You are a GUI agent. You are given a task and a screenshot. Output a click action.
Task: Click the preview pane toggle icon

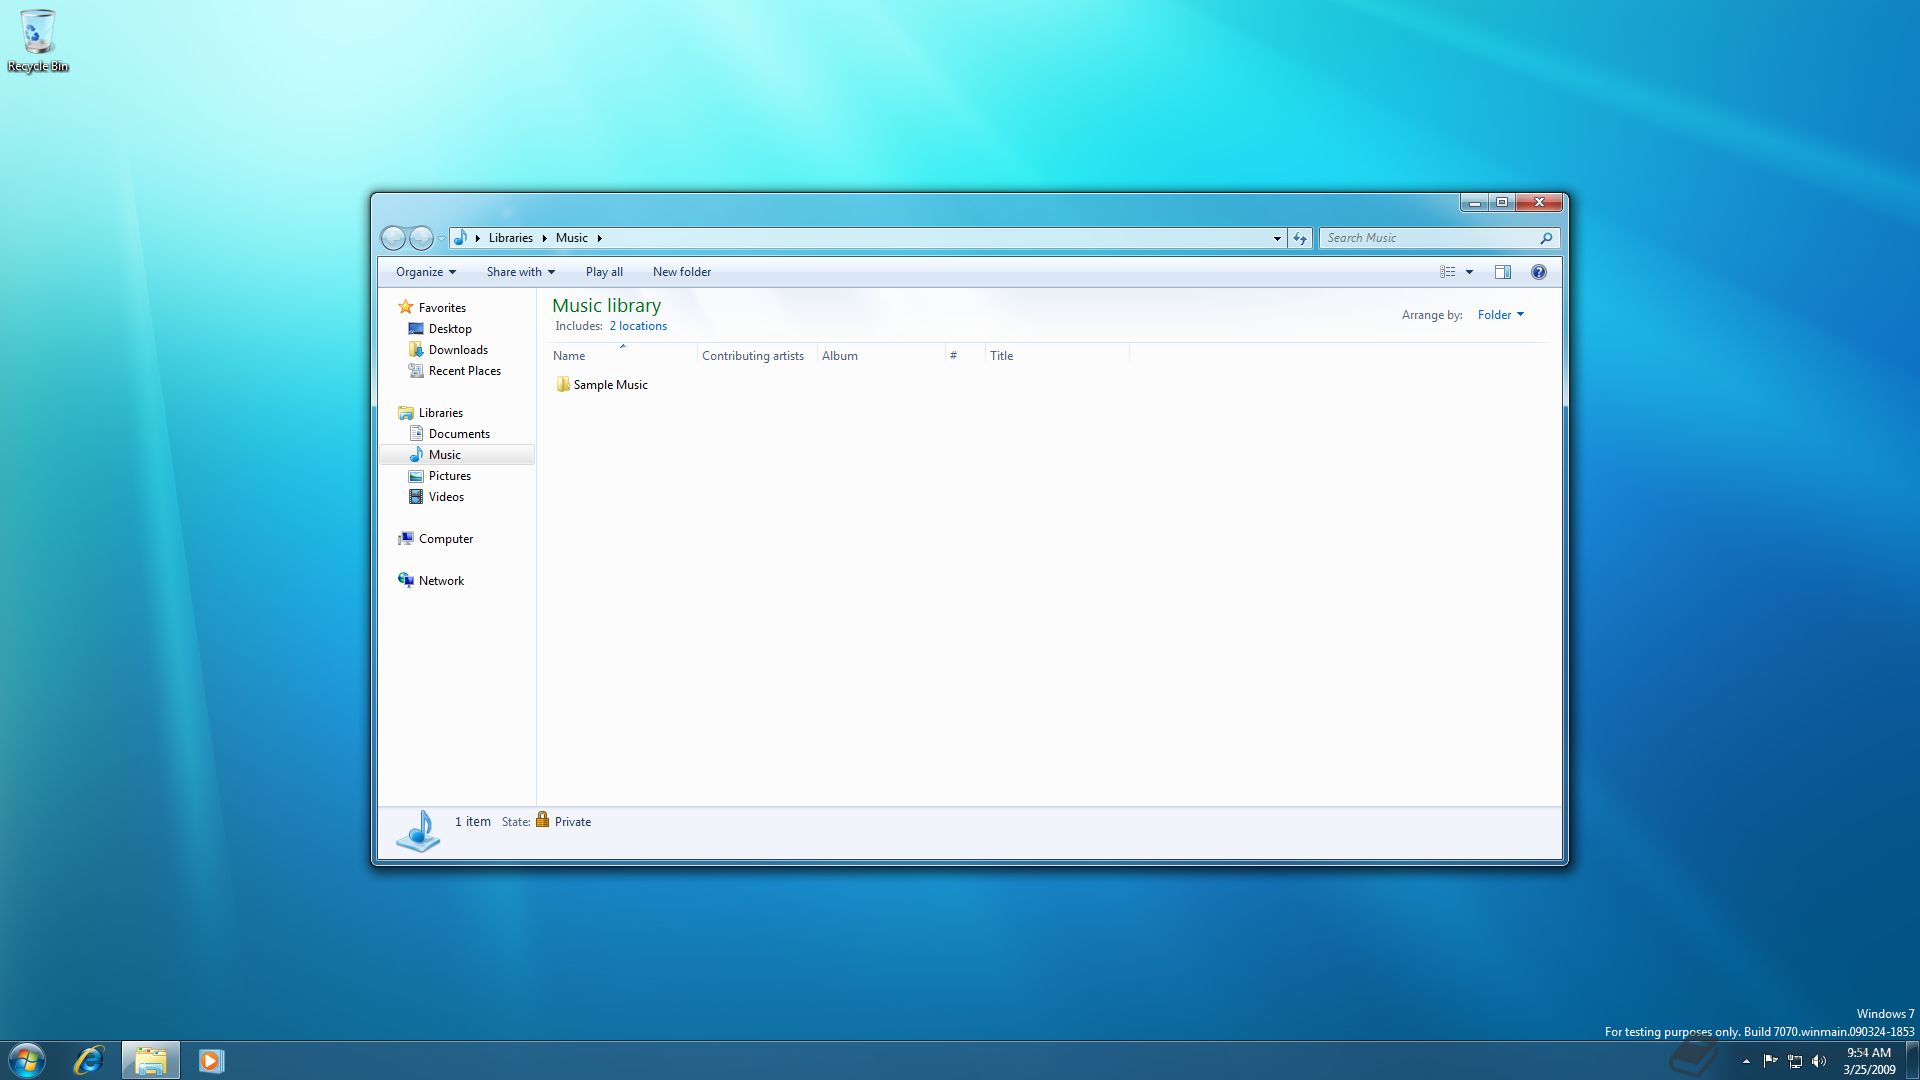coord(1502,272)
